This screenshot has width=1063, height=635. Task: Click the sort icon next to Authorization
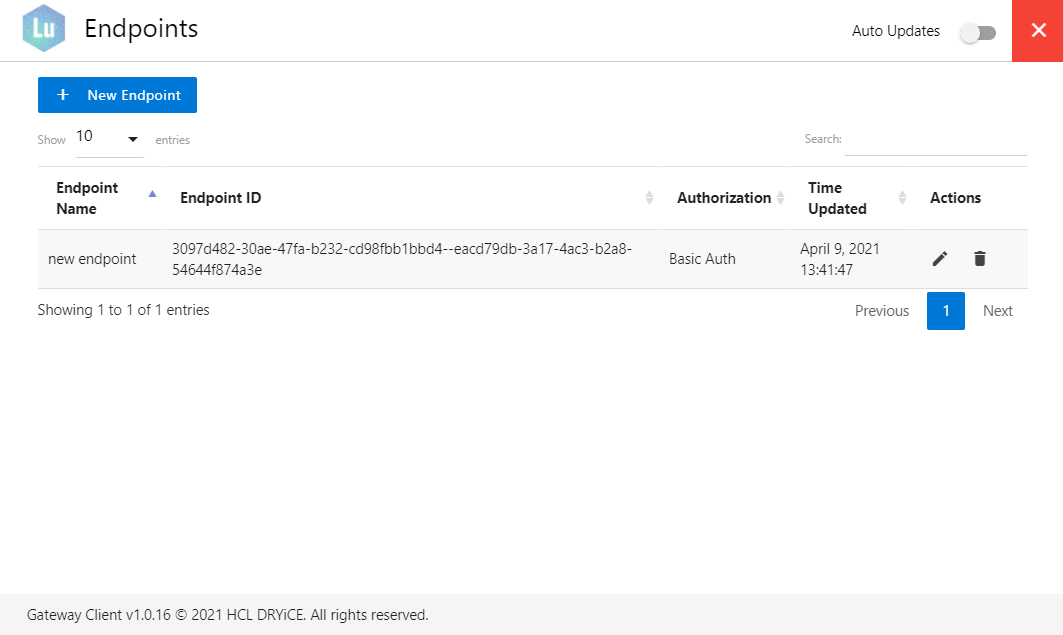[x=779, y=197]
